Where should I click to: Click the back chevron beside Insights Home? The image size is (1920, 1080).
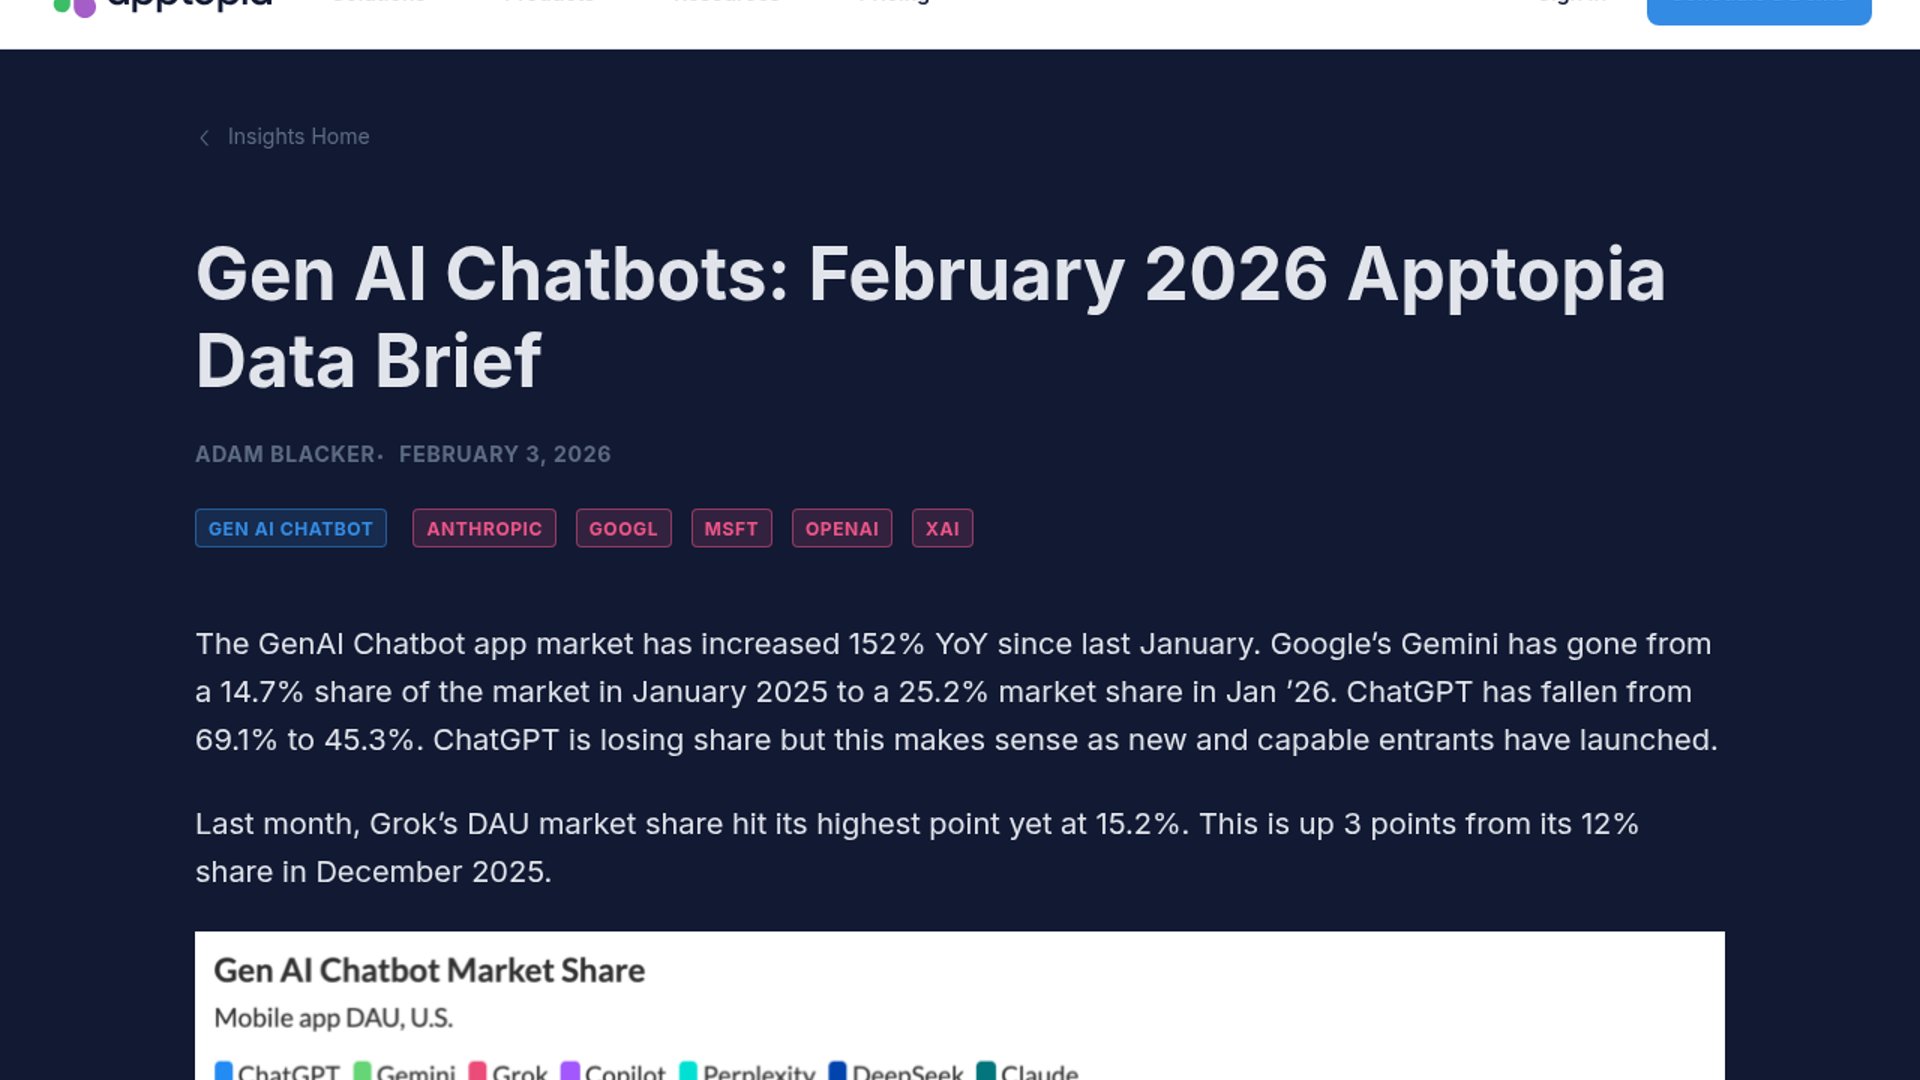[204, 138]
